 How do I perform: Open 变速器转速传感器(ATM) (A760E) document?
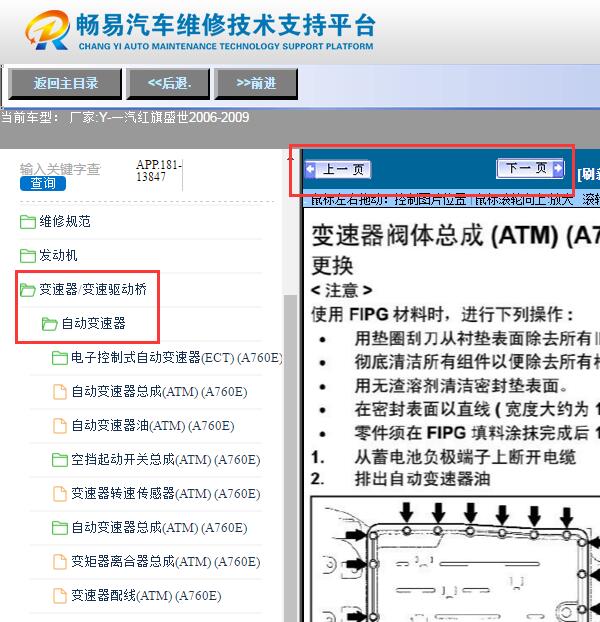pos(157,494)
